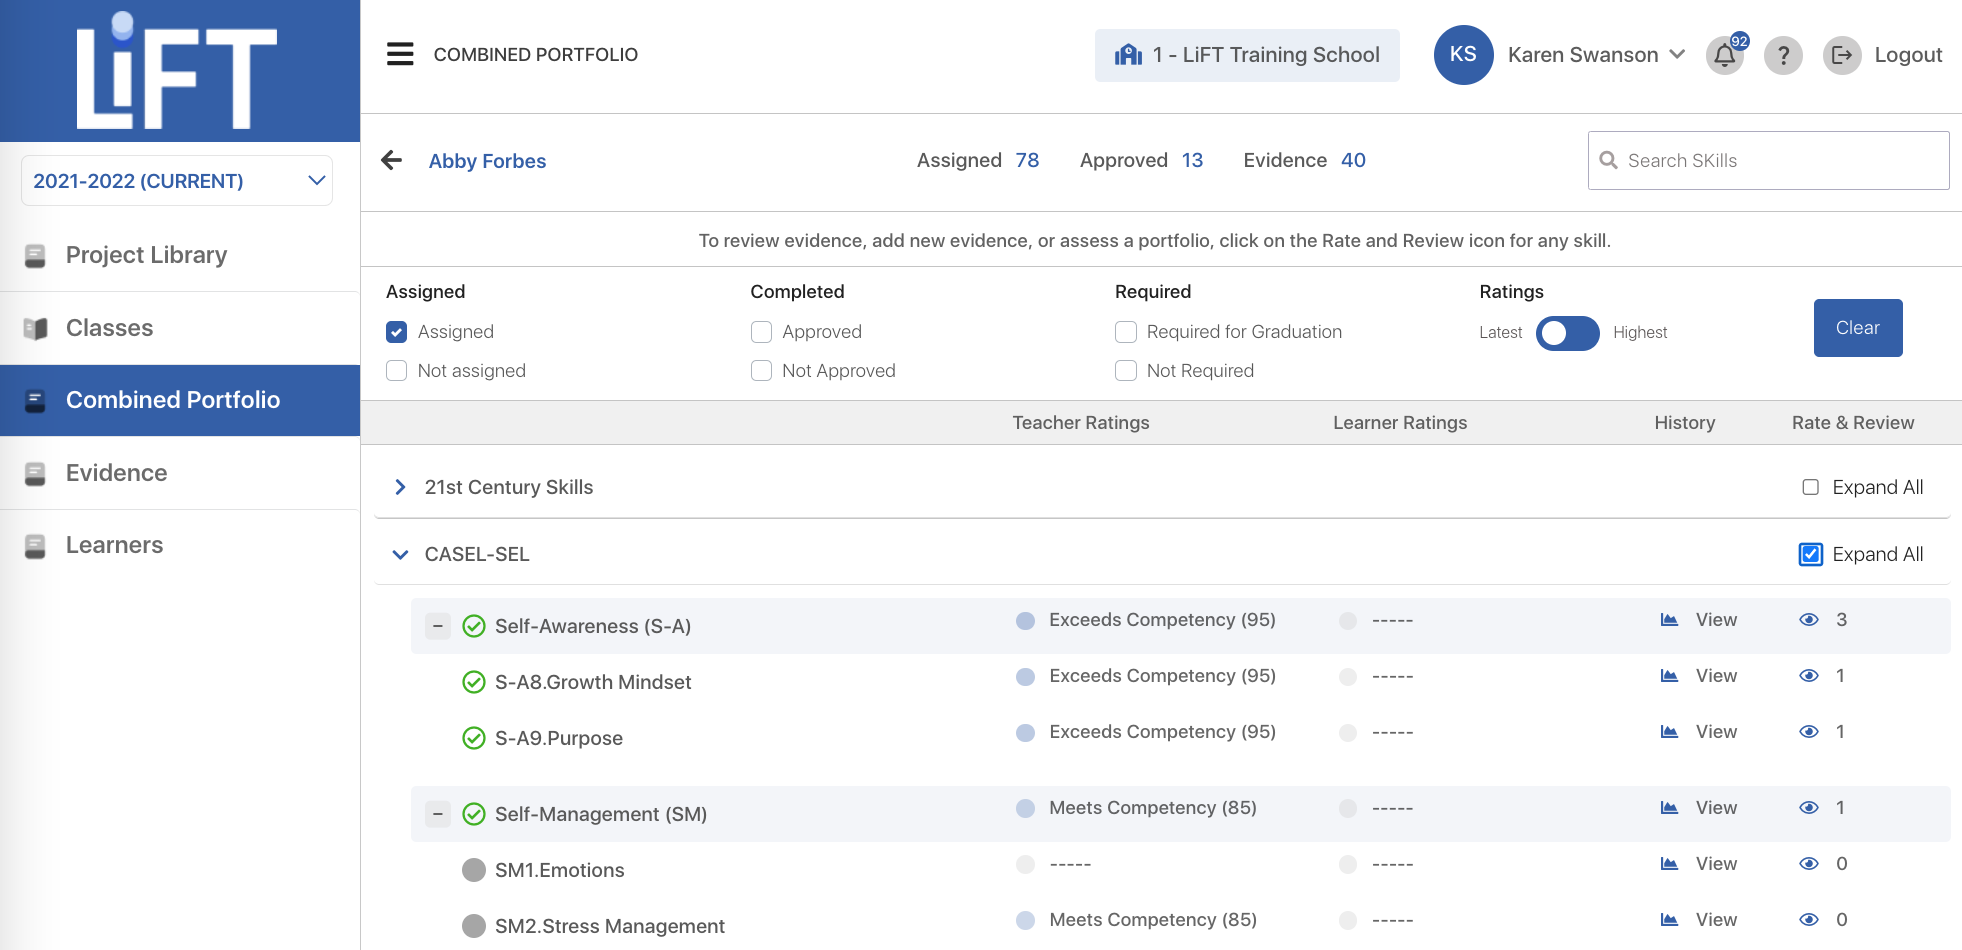Viewport: 1962px width, 950px height.
Task: Click the history chart icon for S-A8.Growth Mindset
Action: pos(1669,676)
